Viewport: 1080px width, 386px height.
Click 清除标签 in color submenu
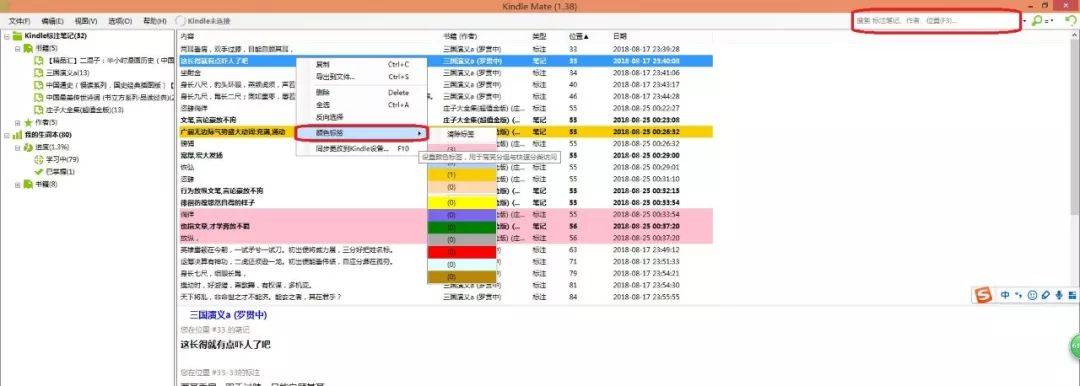tap(461, 134)
